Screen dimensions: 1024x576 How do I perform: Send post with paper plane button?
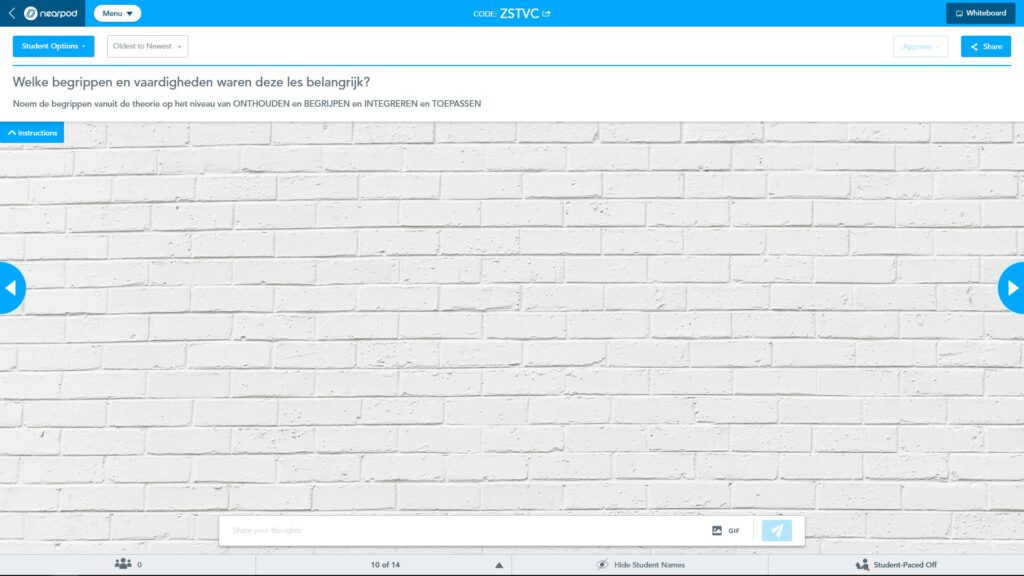click(x=777, y=531)
